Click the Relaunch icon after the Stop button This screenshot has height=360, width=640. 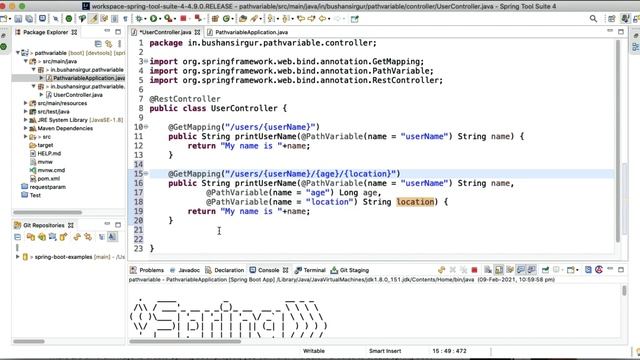click(x=198, y=18)
